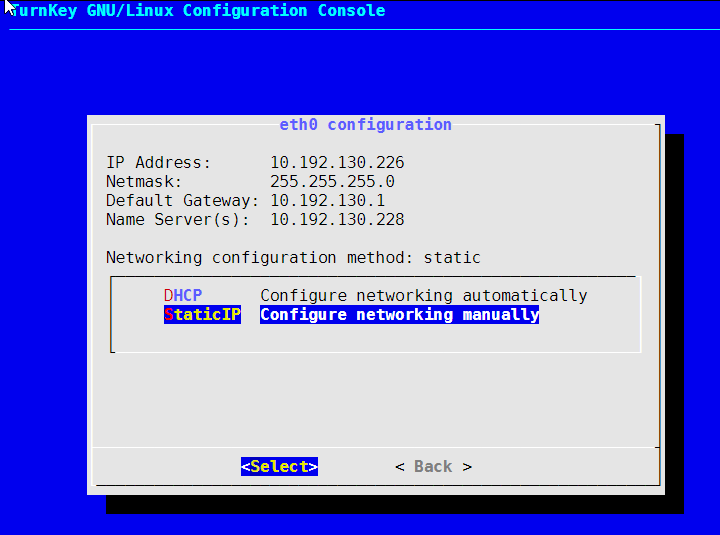Click the 'Netmask:' label
Image resolution: width=720 pixels, height=535 pixels.
pyautogui.click(x=144, y=181)
